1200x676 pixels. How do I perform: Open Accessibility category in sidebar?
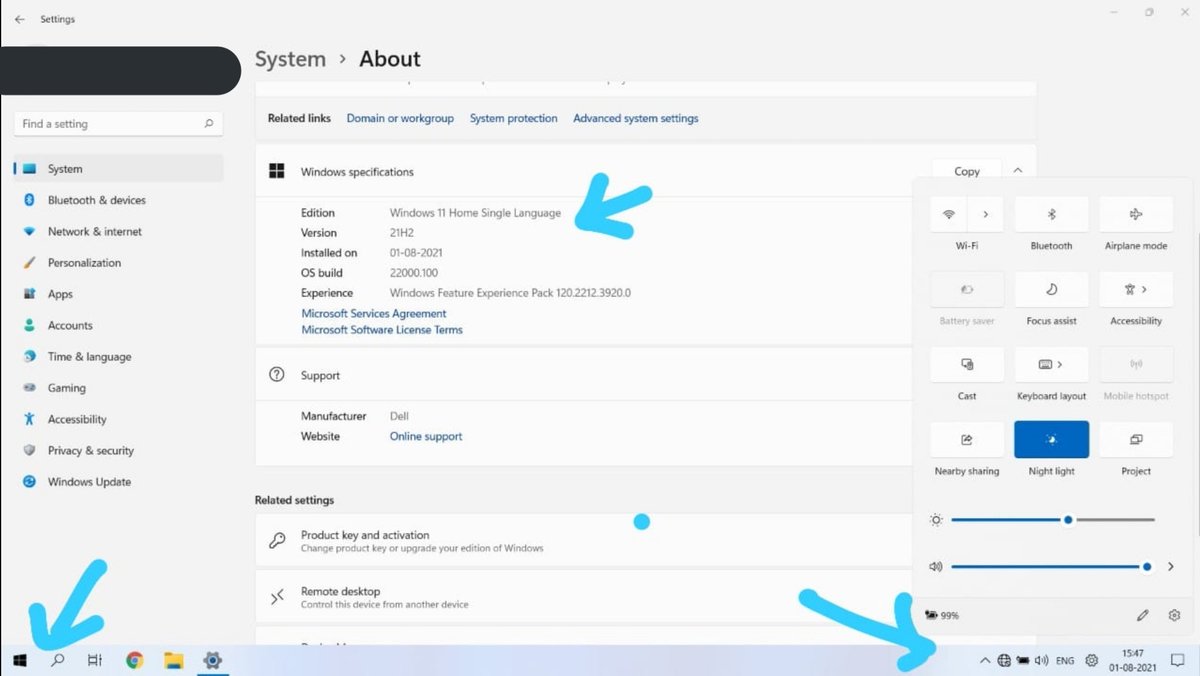coord(119,419)
